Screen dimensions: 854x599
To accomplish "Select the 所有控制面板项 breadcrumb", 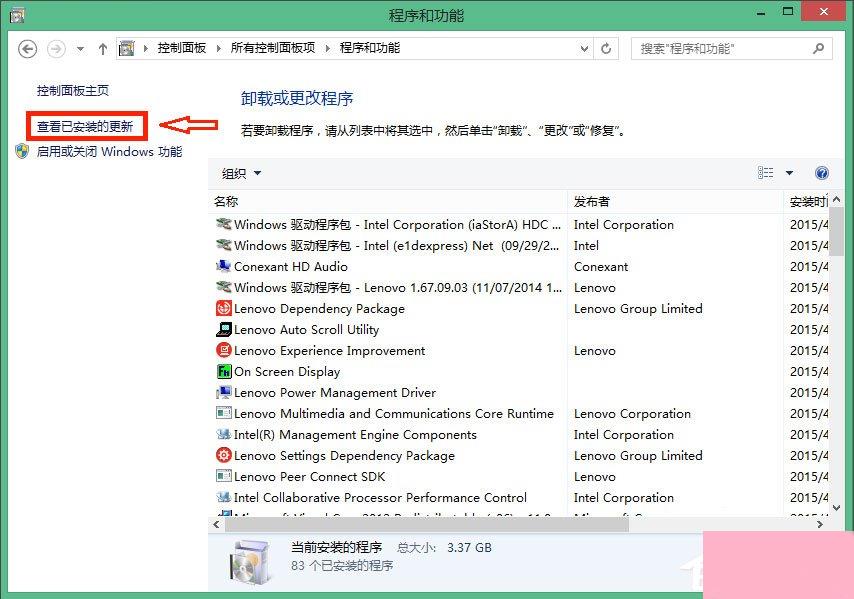I will pos(273,48).
